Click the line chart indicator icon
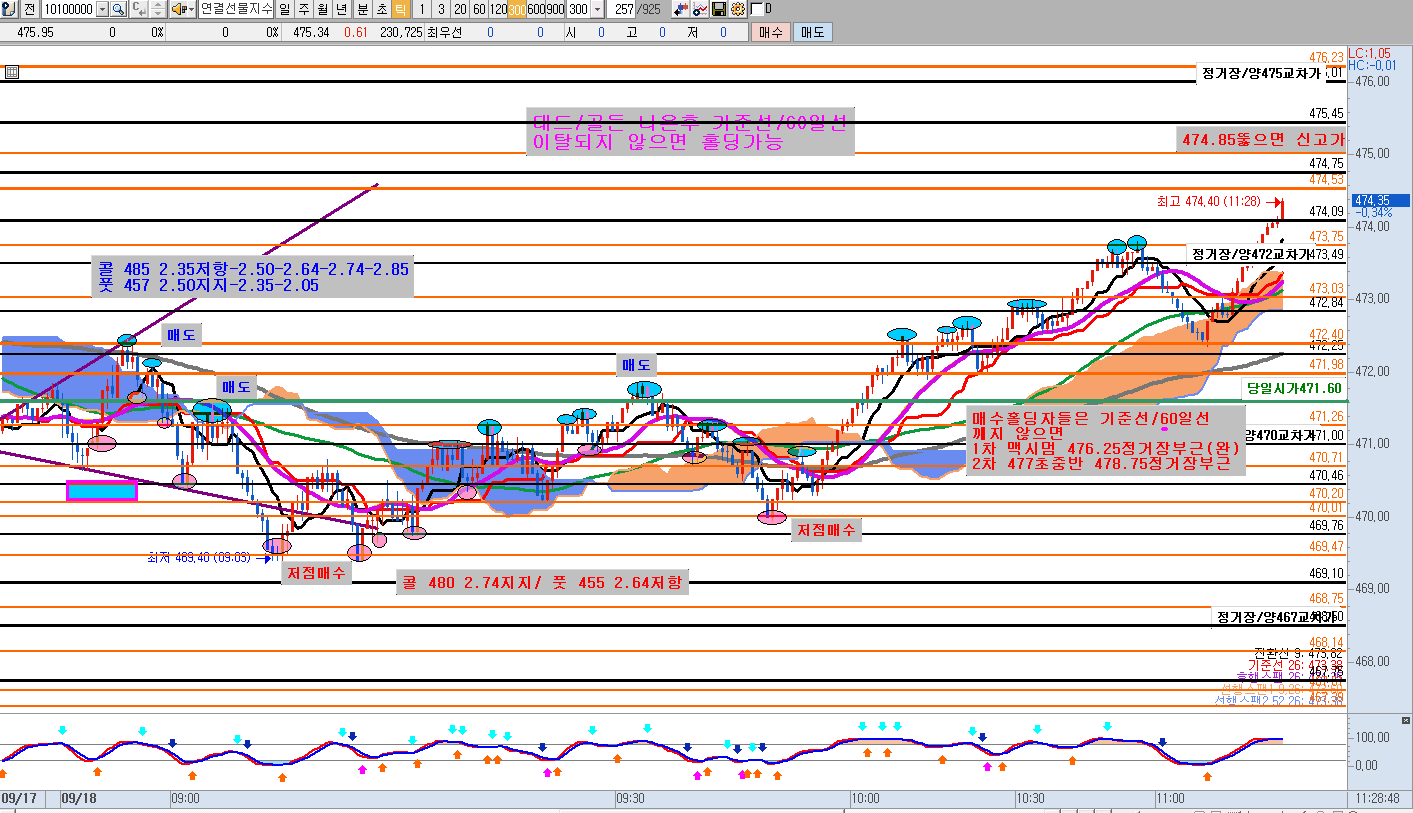This screenshot has width=1413, height=813. (699, 9)
